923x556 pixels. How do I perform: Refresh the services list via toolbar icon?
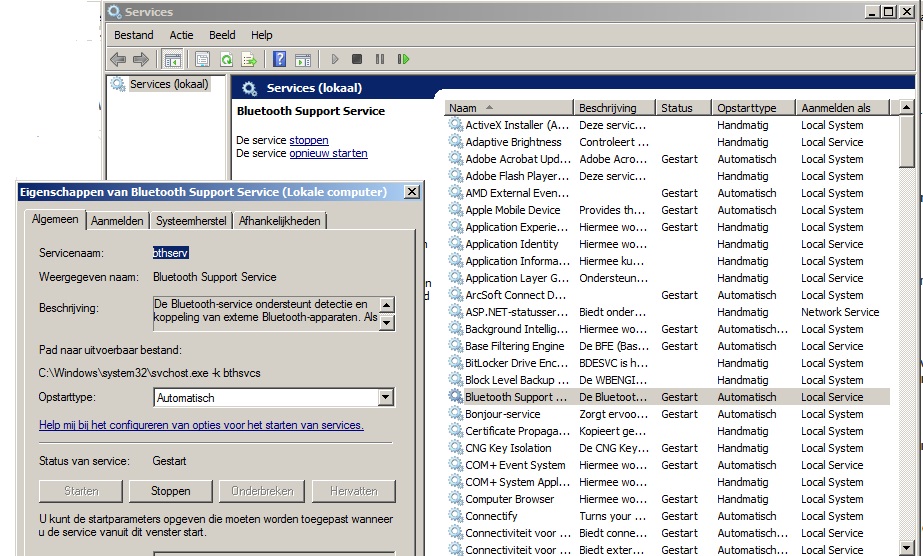[x=226, y=59]
